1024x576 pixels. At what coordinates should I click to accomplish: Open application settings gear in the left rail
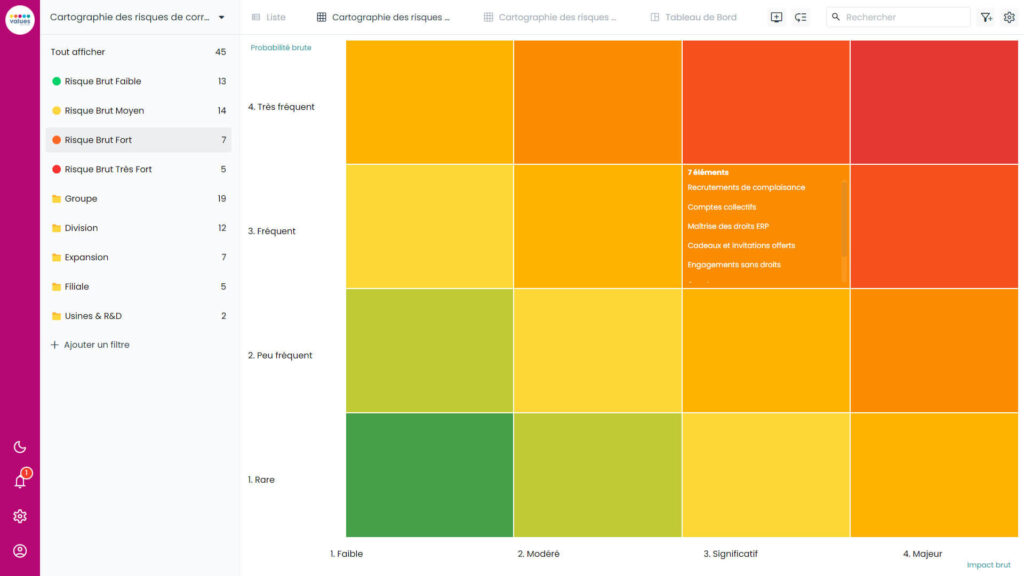pyautogui.click(x=18, y=515)
